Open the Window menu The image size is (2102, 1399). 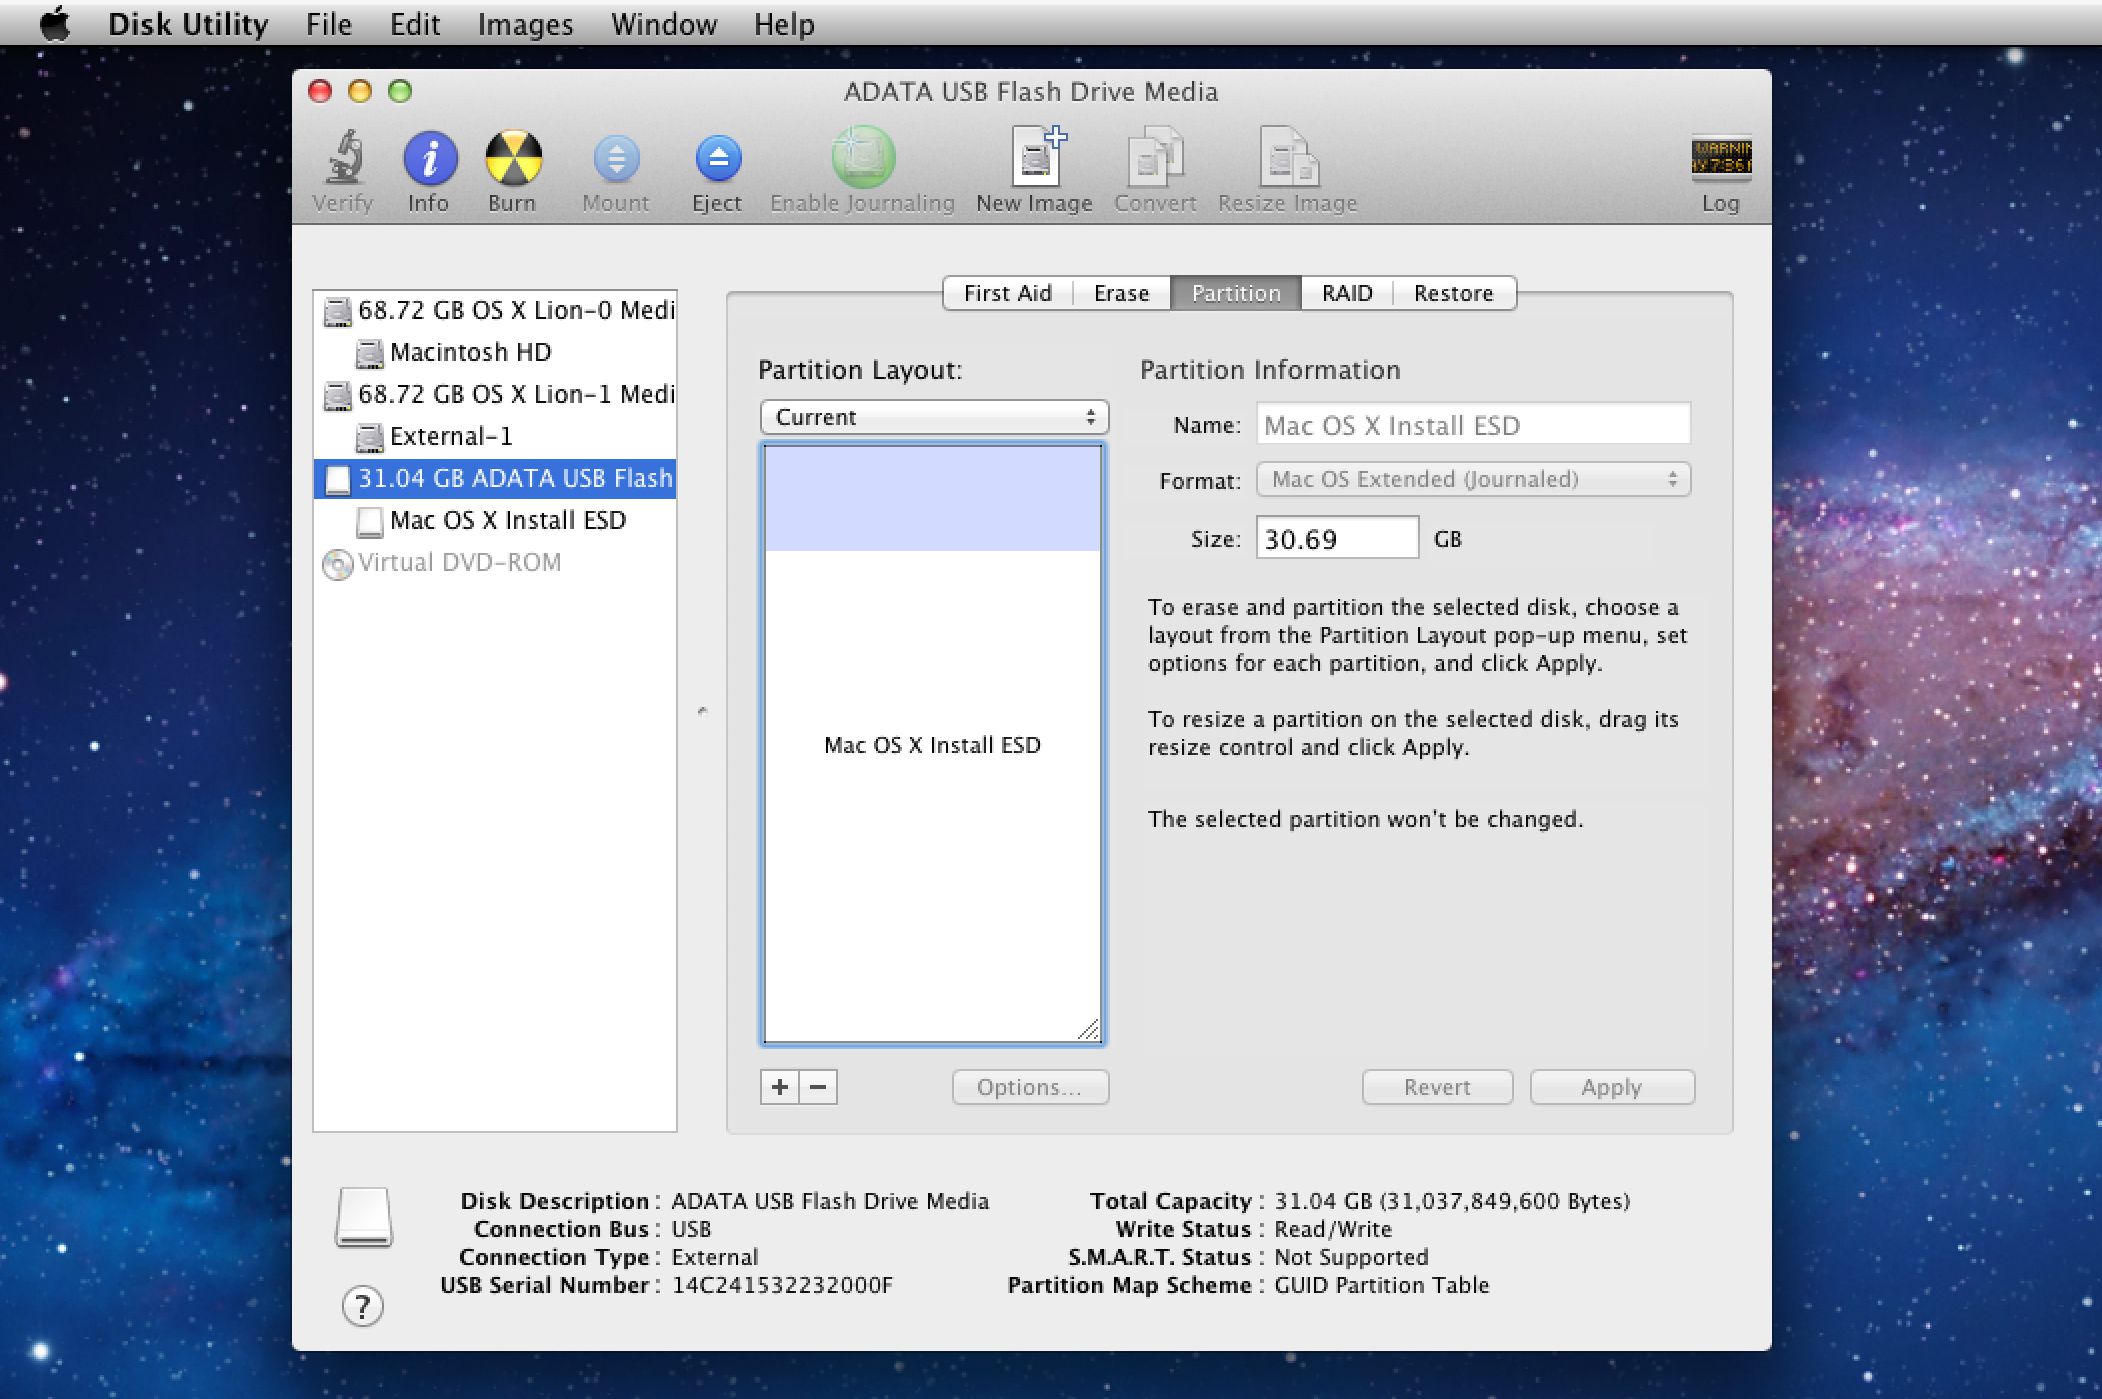click(x=664, y=24)
